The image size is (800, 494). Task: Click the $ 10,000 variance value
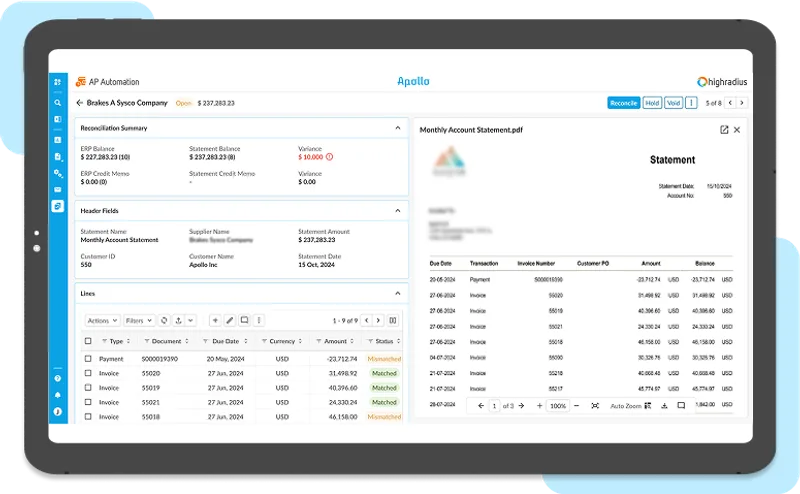click(311, 157)
